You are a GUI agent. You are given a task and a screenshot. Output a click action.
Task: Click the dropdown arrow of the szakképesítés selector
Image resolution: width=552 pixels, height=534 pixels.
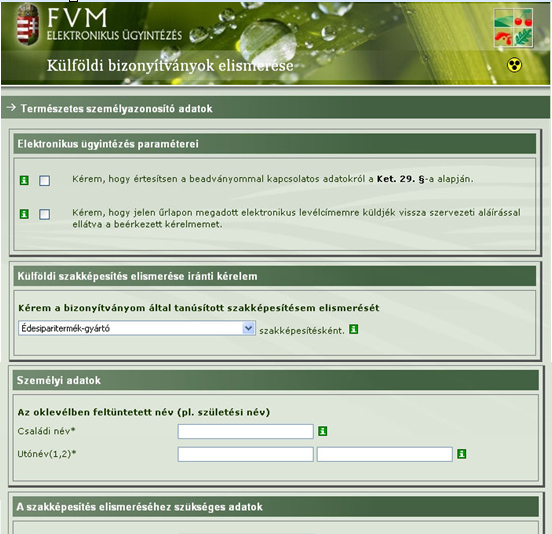point(248,328)
